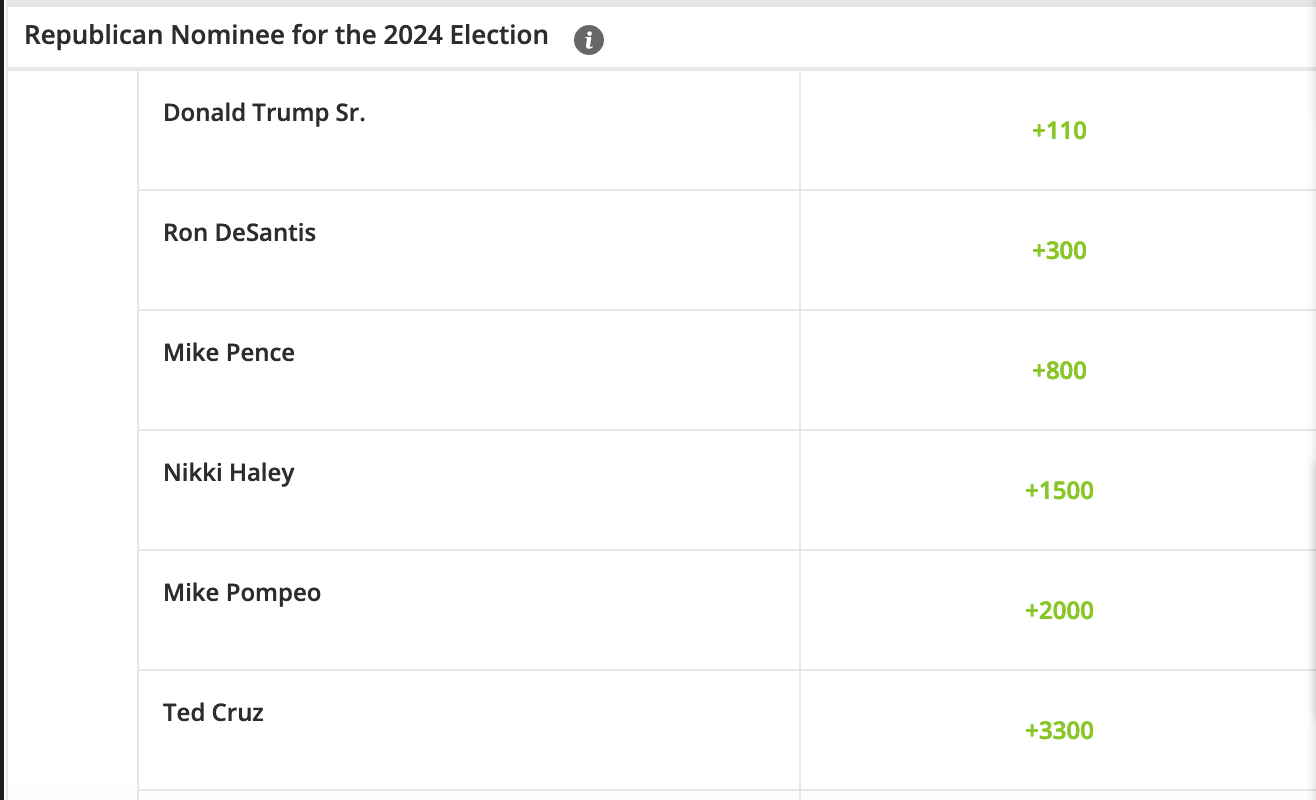This screenshot has height=800, width=1316.
Task: Click the blank column left of Ted Cruz
Action: coord(72,730)
